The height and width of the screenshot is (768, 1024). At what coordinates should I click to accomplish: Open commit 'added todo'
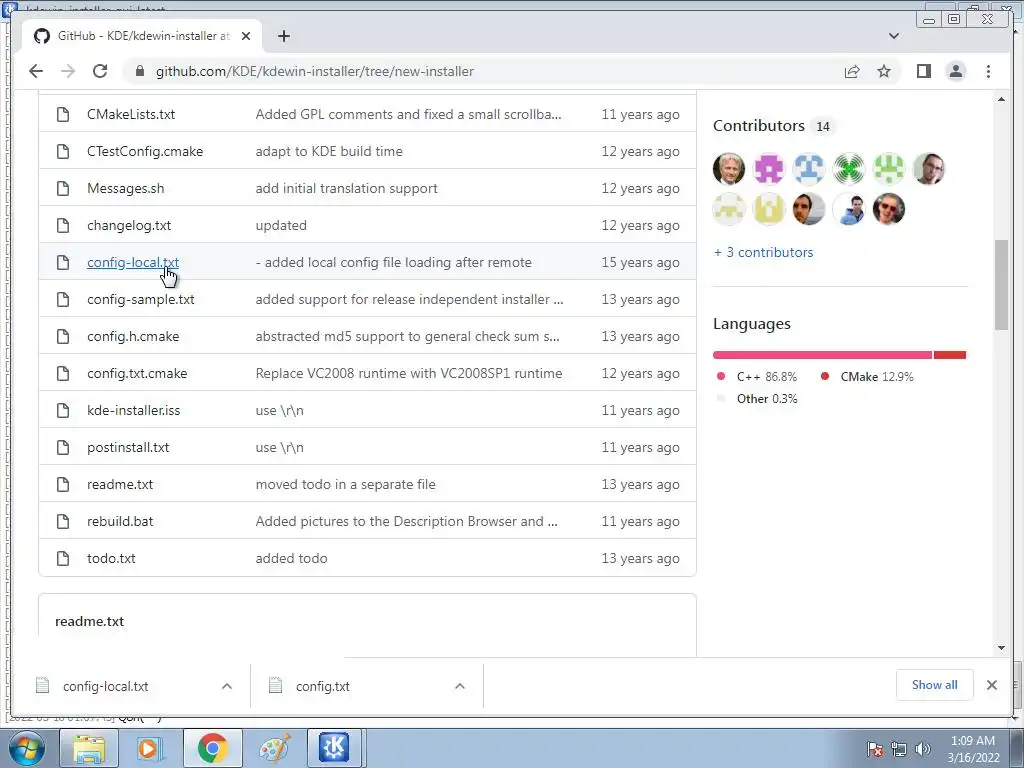pos(291,558)
